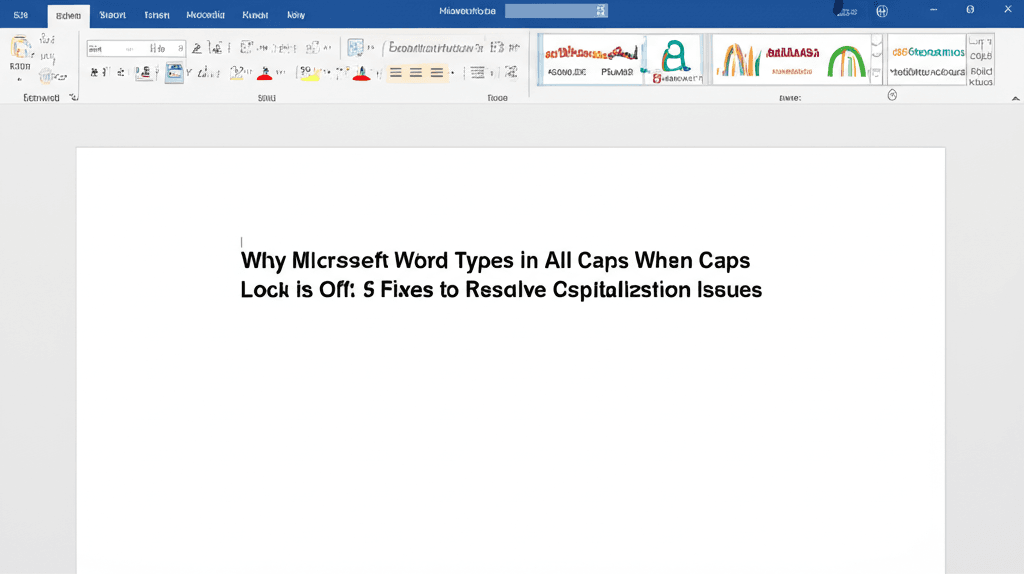The image size is (1024, 574).
Task: Click the change case icon
Action: [215, 48]
